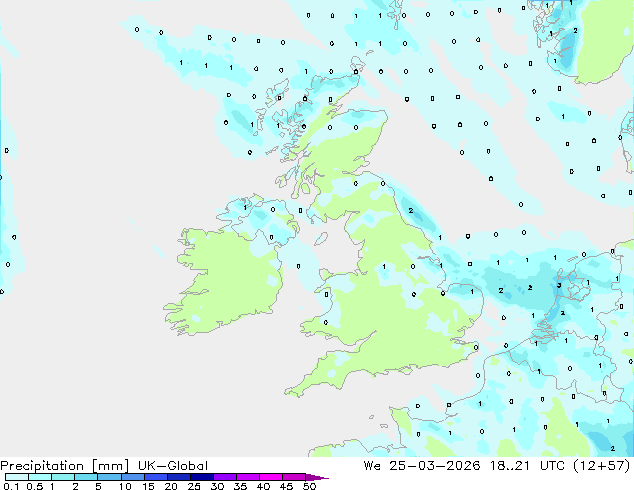634x490 pixels.
Task: Click the Isle of Man outline in the Irish Sea
Action: pyautogui.click(x=321, y=239)
